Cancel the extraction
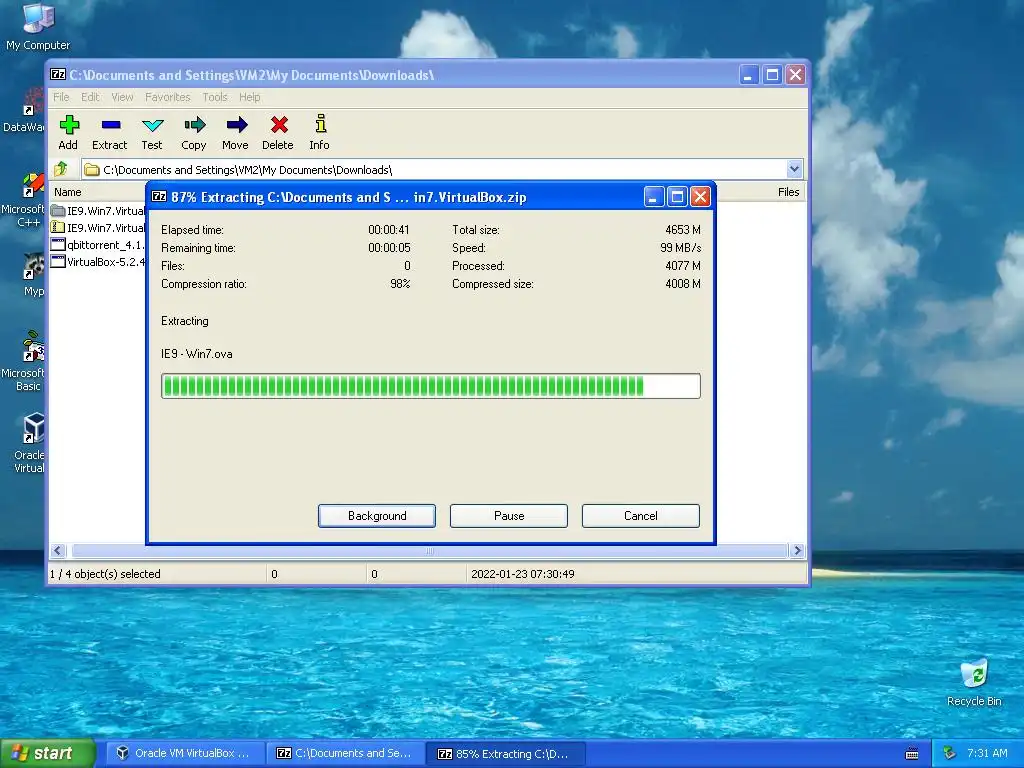1024x768 pixels. click(x=641, y=516)
